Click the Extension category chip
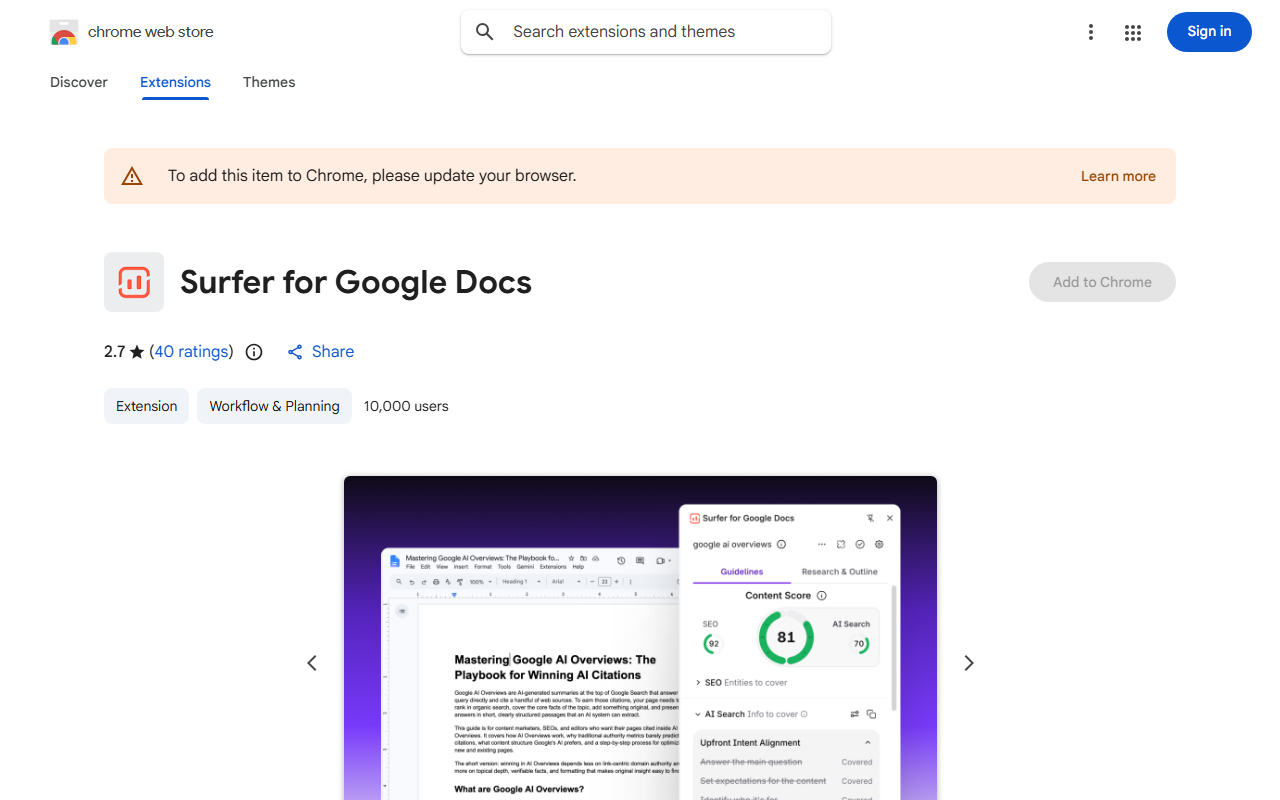Image resolution: width=1280 pixels, height=800 pixels. pos(146,406)
